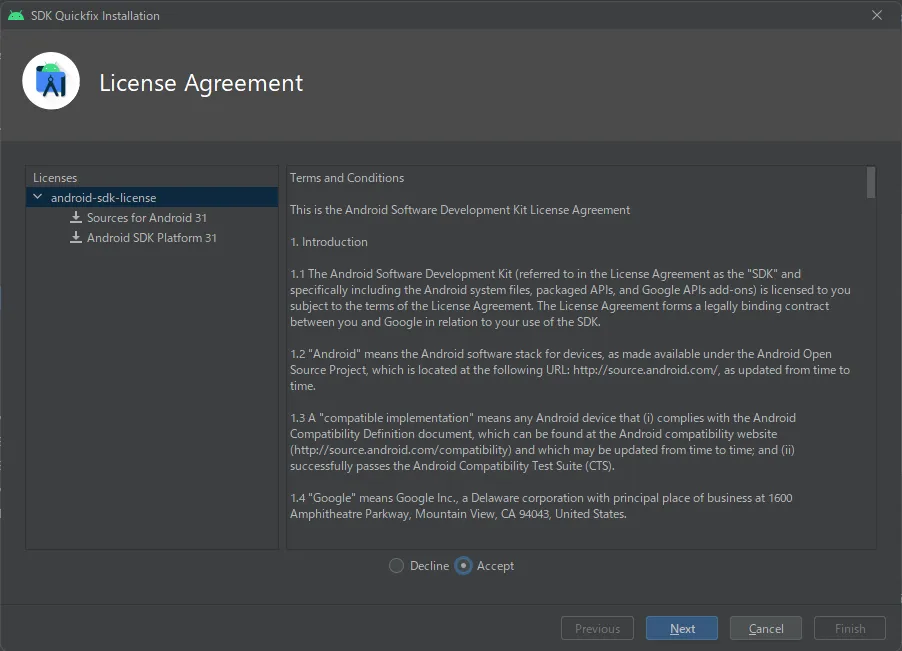Click the download icon beside Android SDK Platform 31
The height and width of the screenshot is (651, 902).
[x=76, y=238]
